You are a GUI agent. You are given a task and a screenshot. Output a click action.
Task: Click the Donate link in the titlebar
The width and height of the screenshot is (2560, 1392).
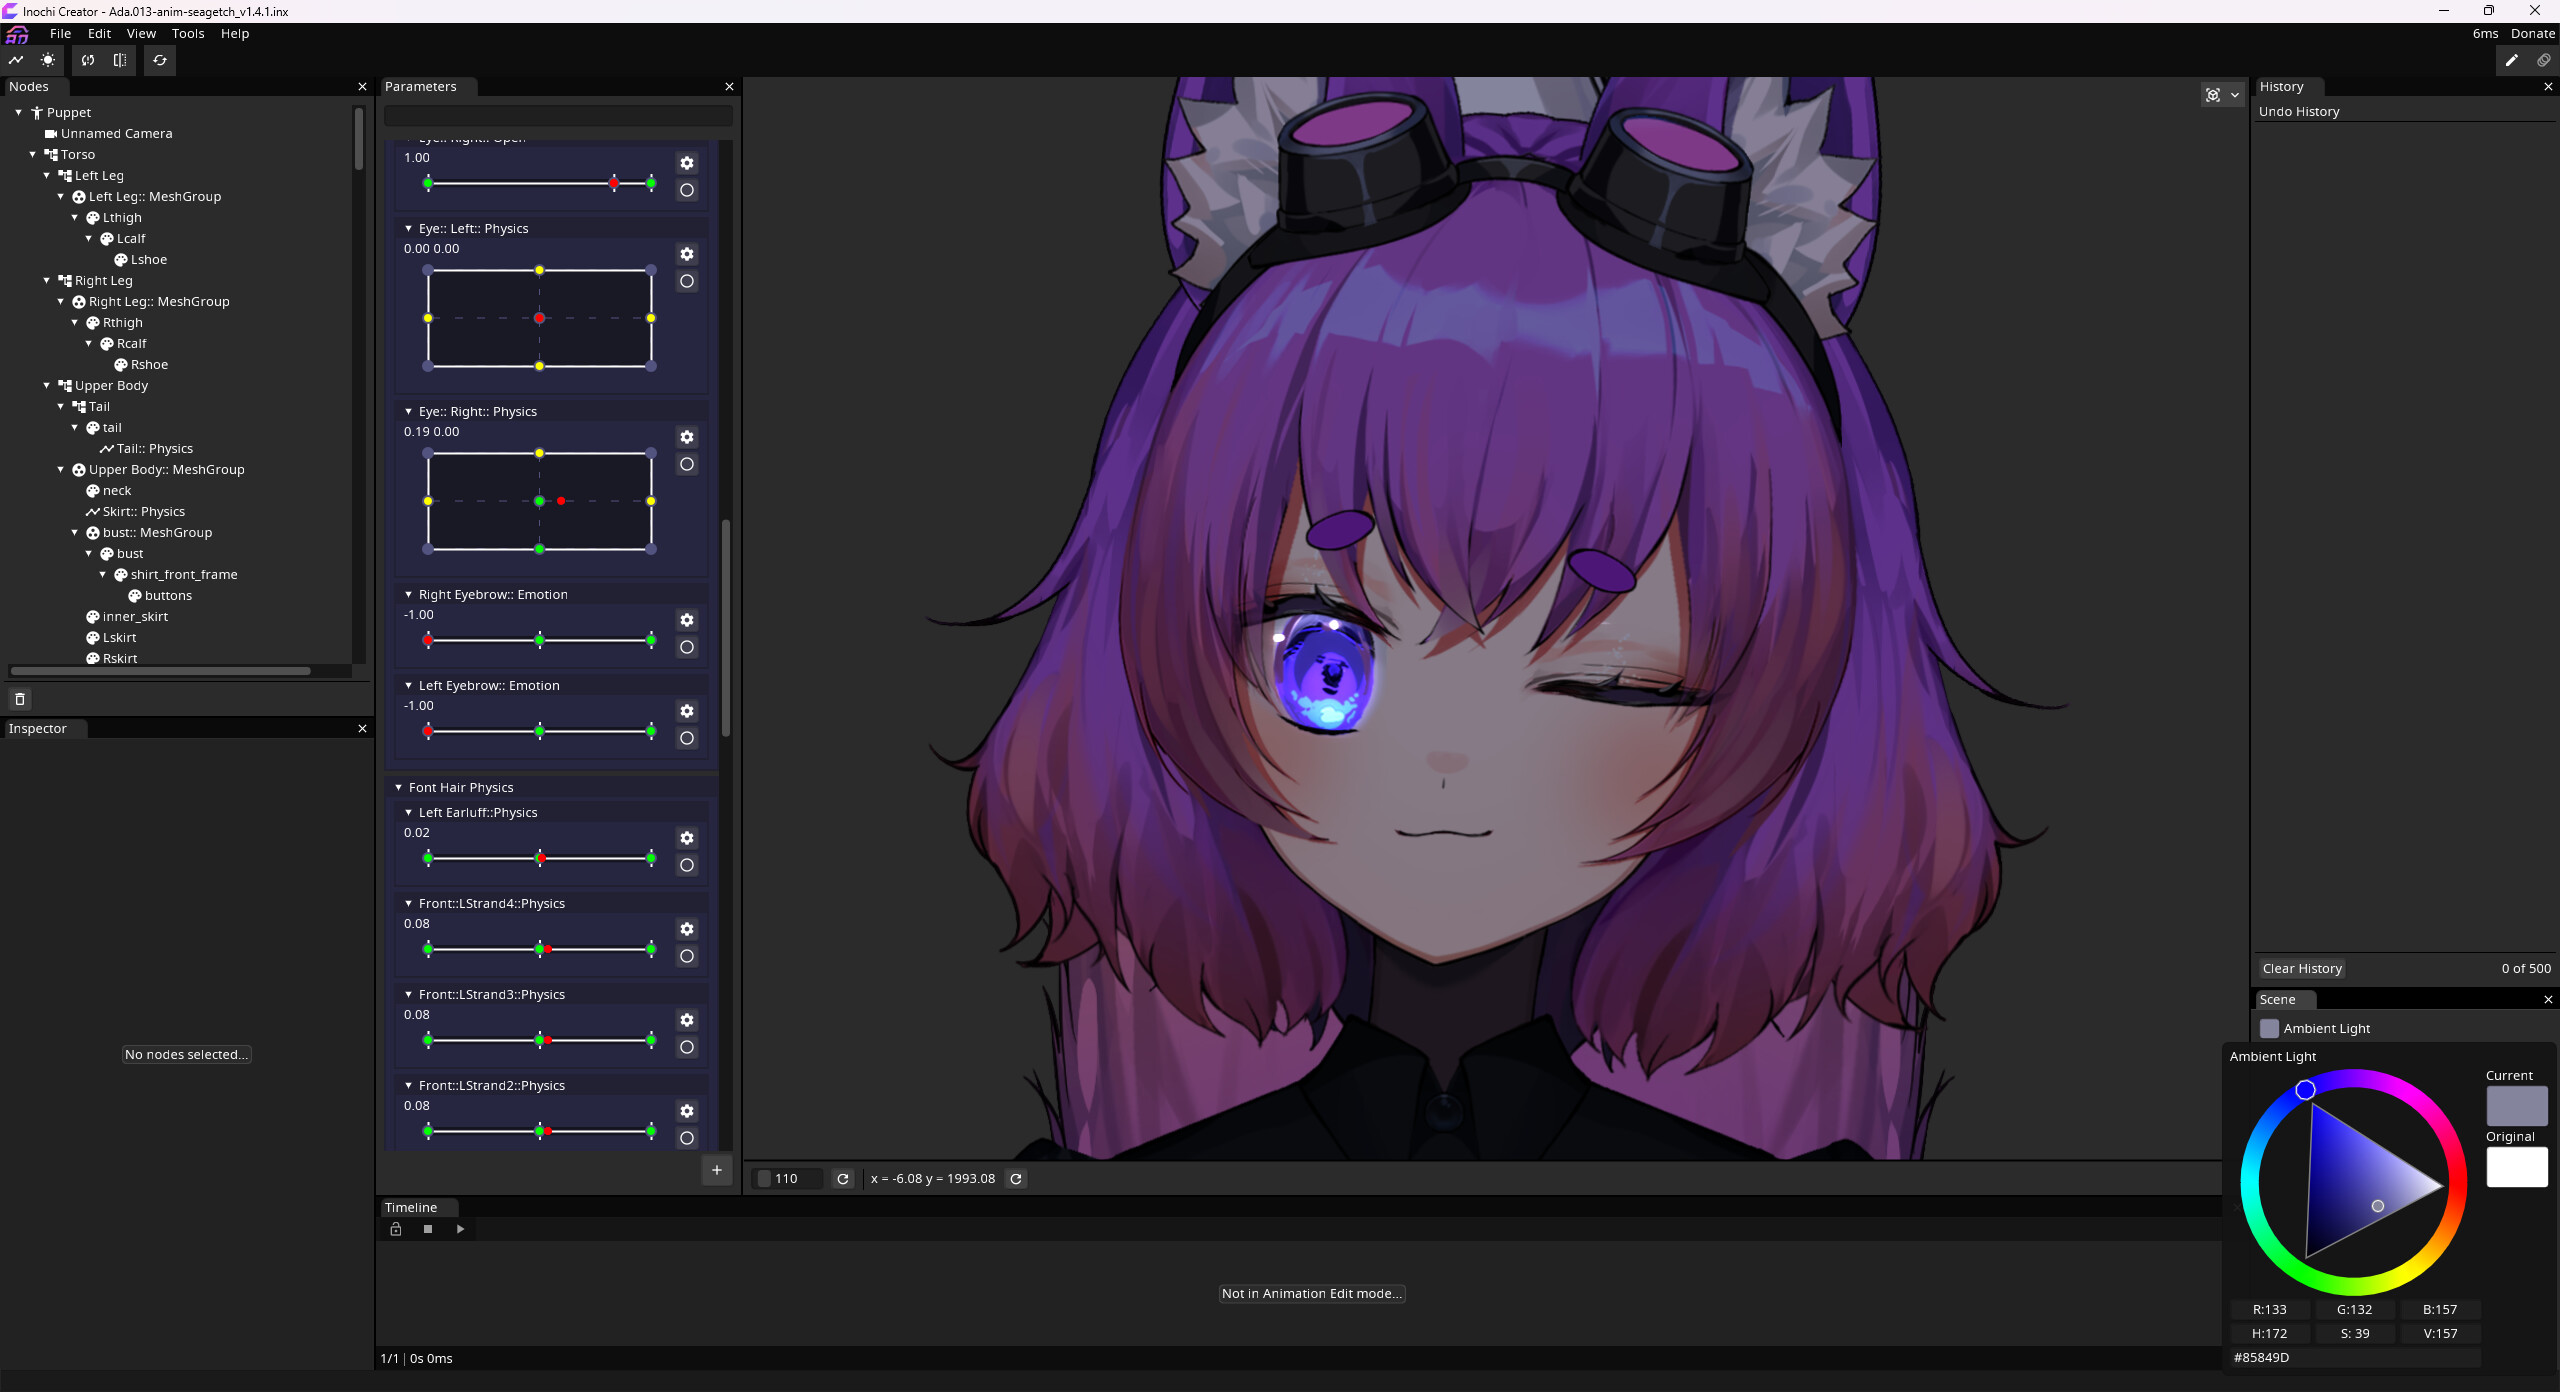(x=2532, y=33)
